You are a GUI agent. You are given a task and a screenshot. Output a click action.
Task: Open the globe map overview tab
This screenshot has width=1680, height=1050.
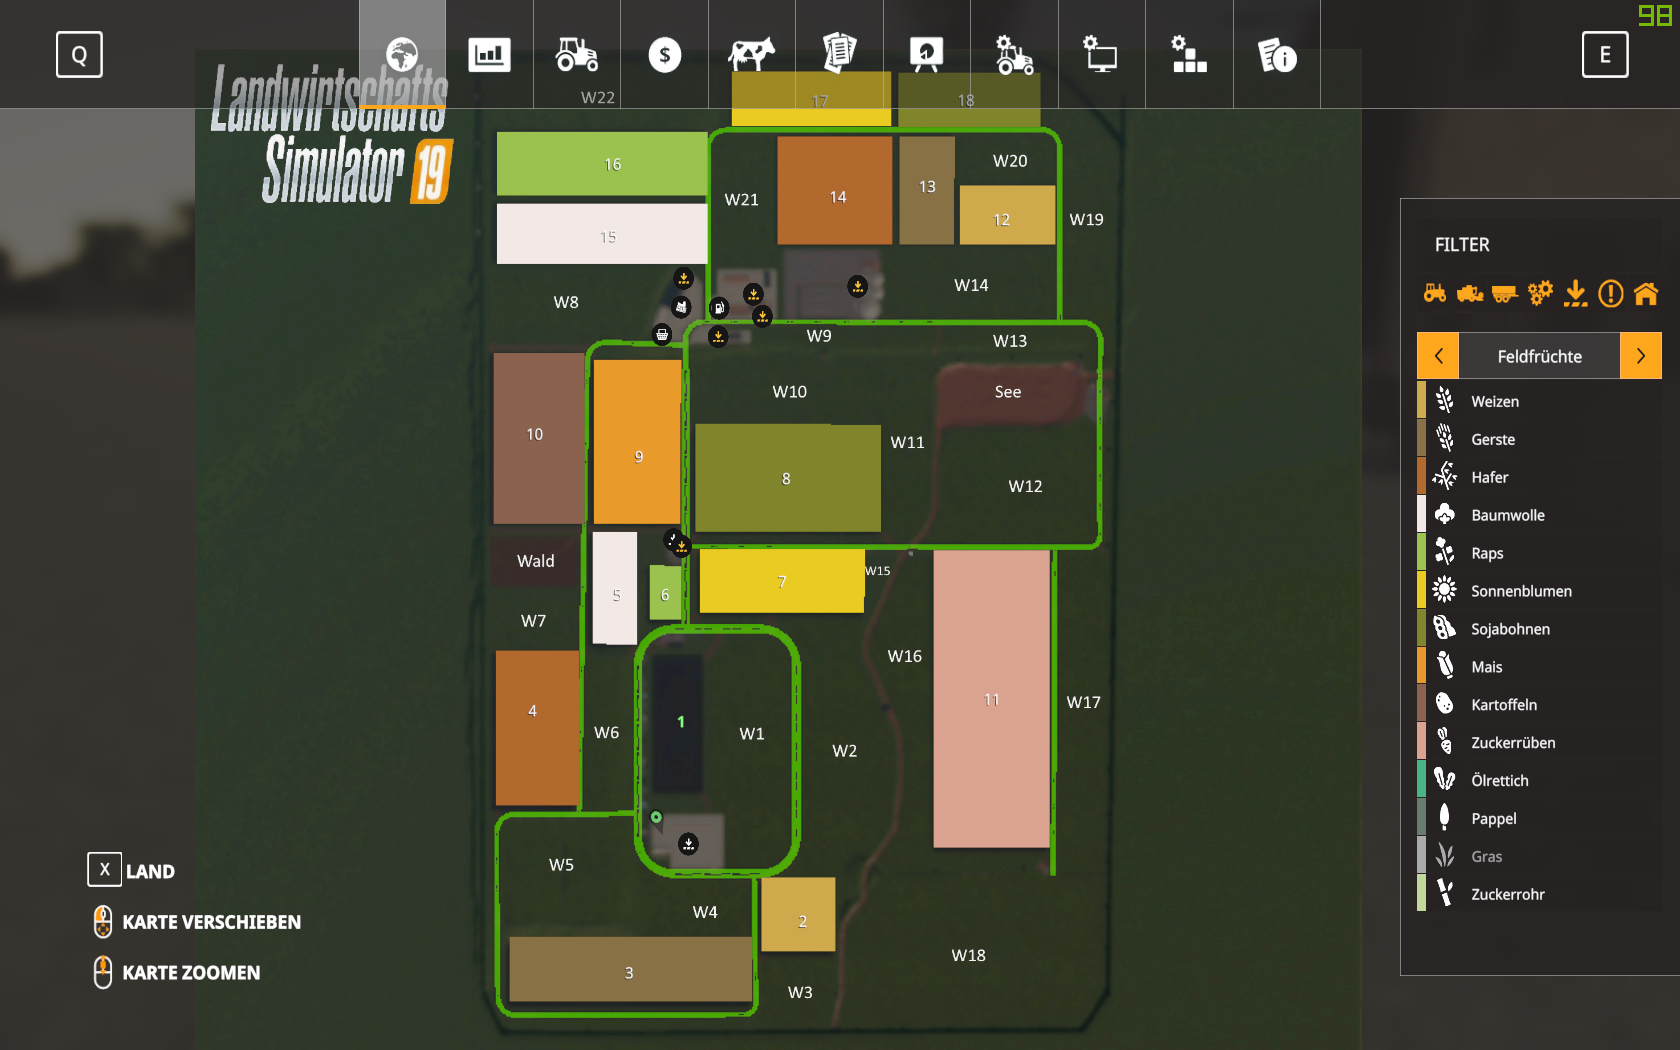[x=402, y=54]
